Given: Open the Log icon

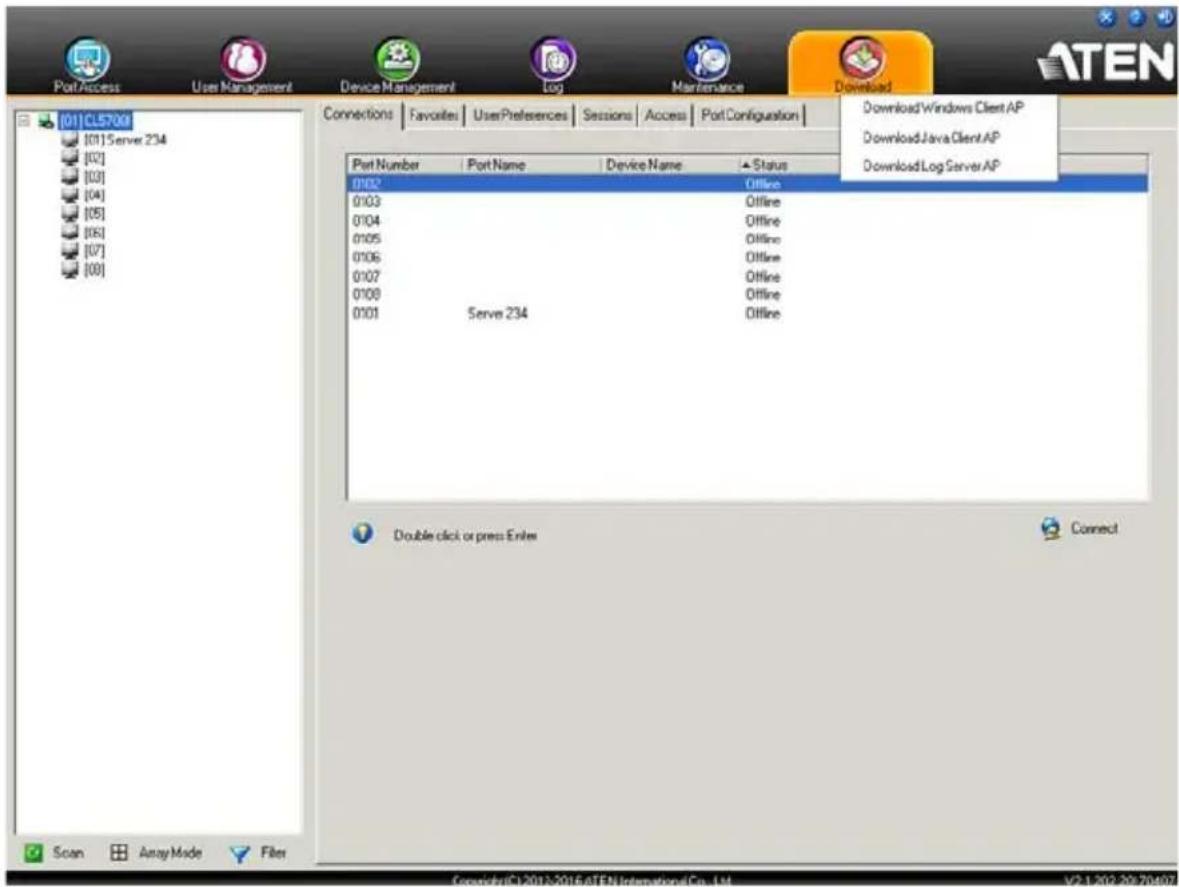Looking at the screenshot, I should (553, 59).
